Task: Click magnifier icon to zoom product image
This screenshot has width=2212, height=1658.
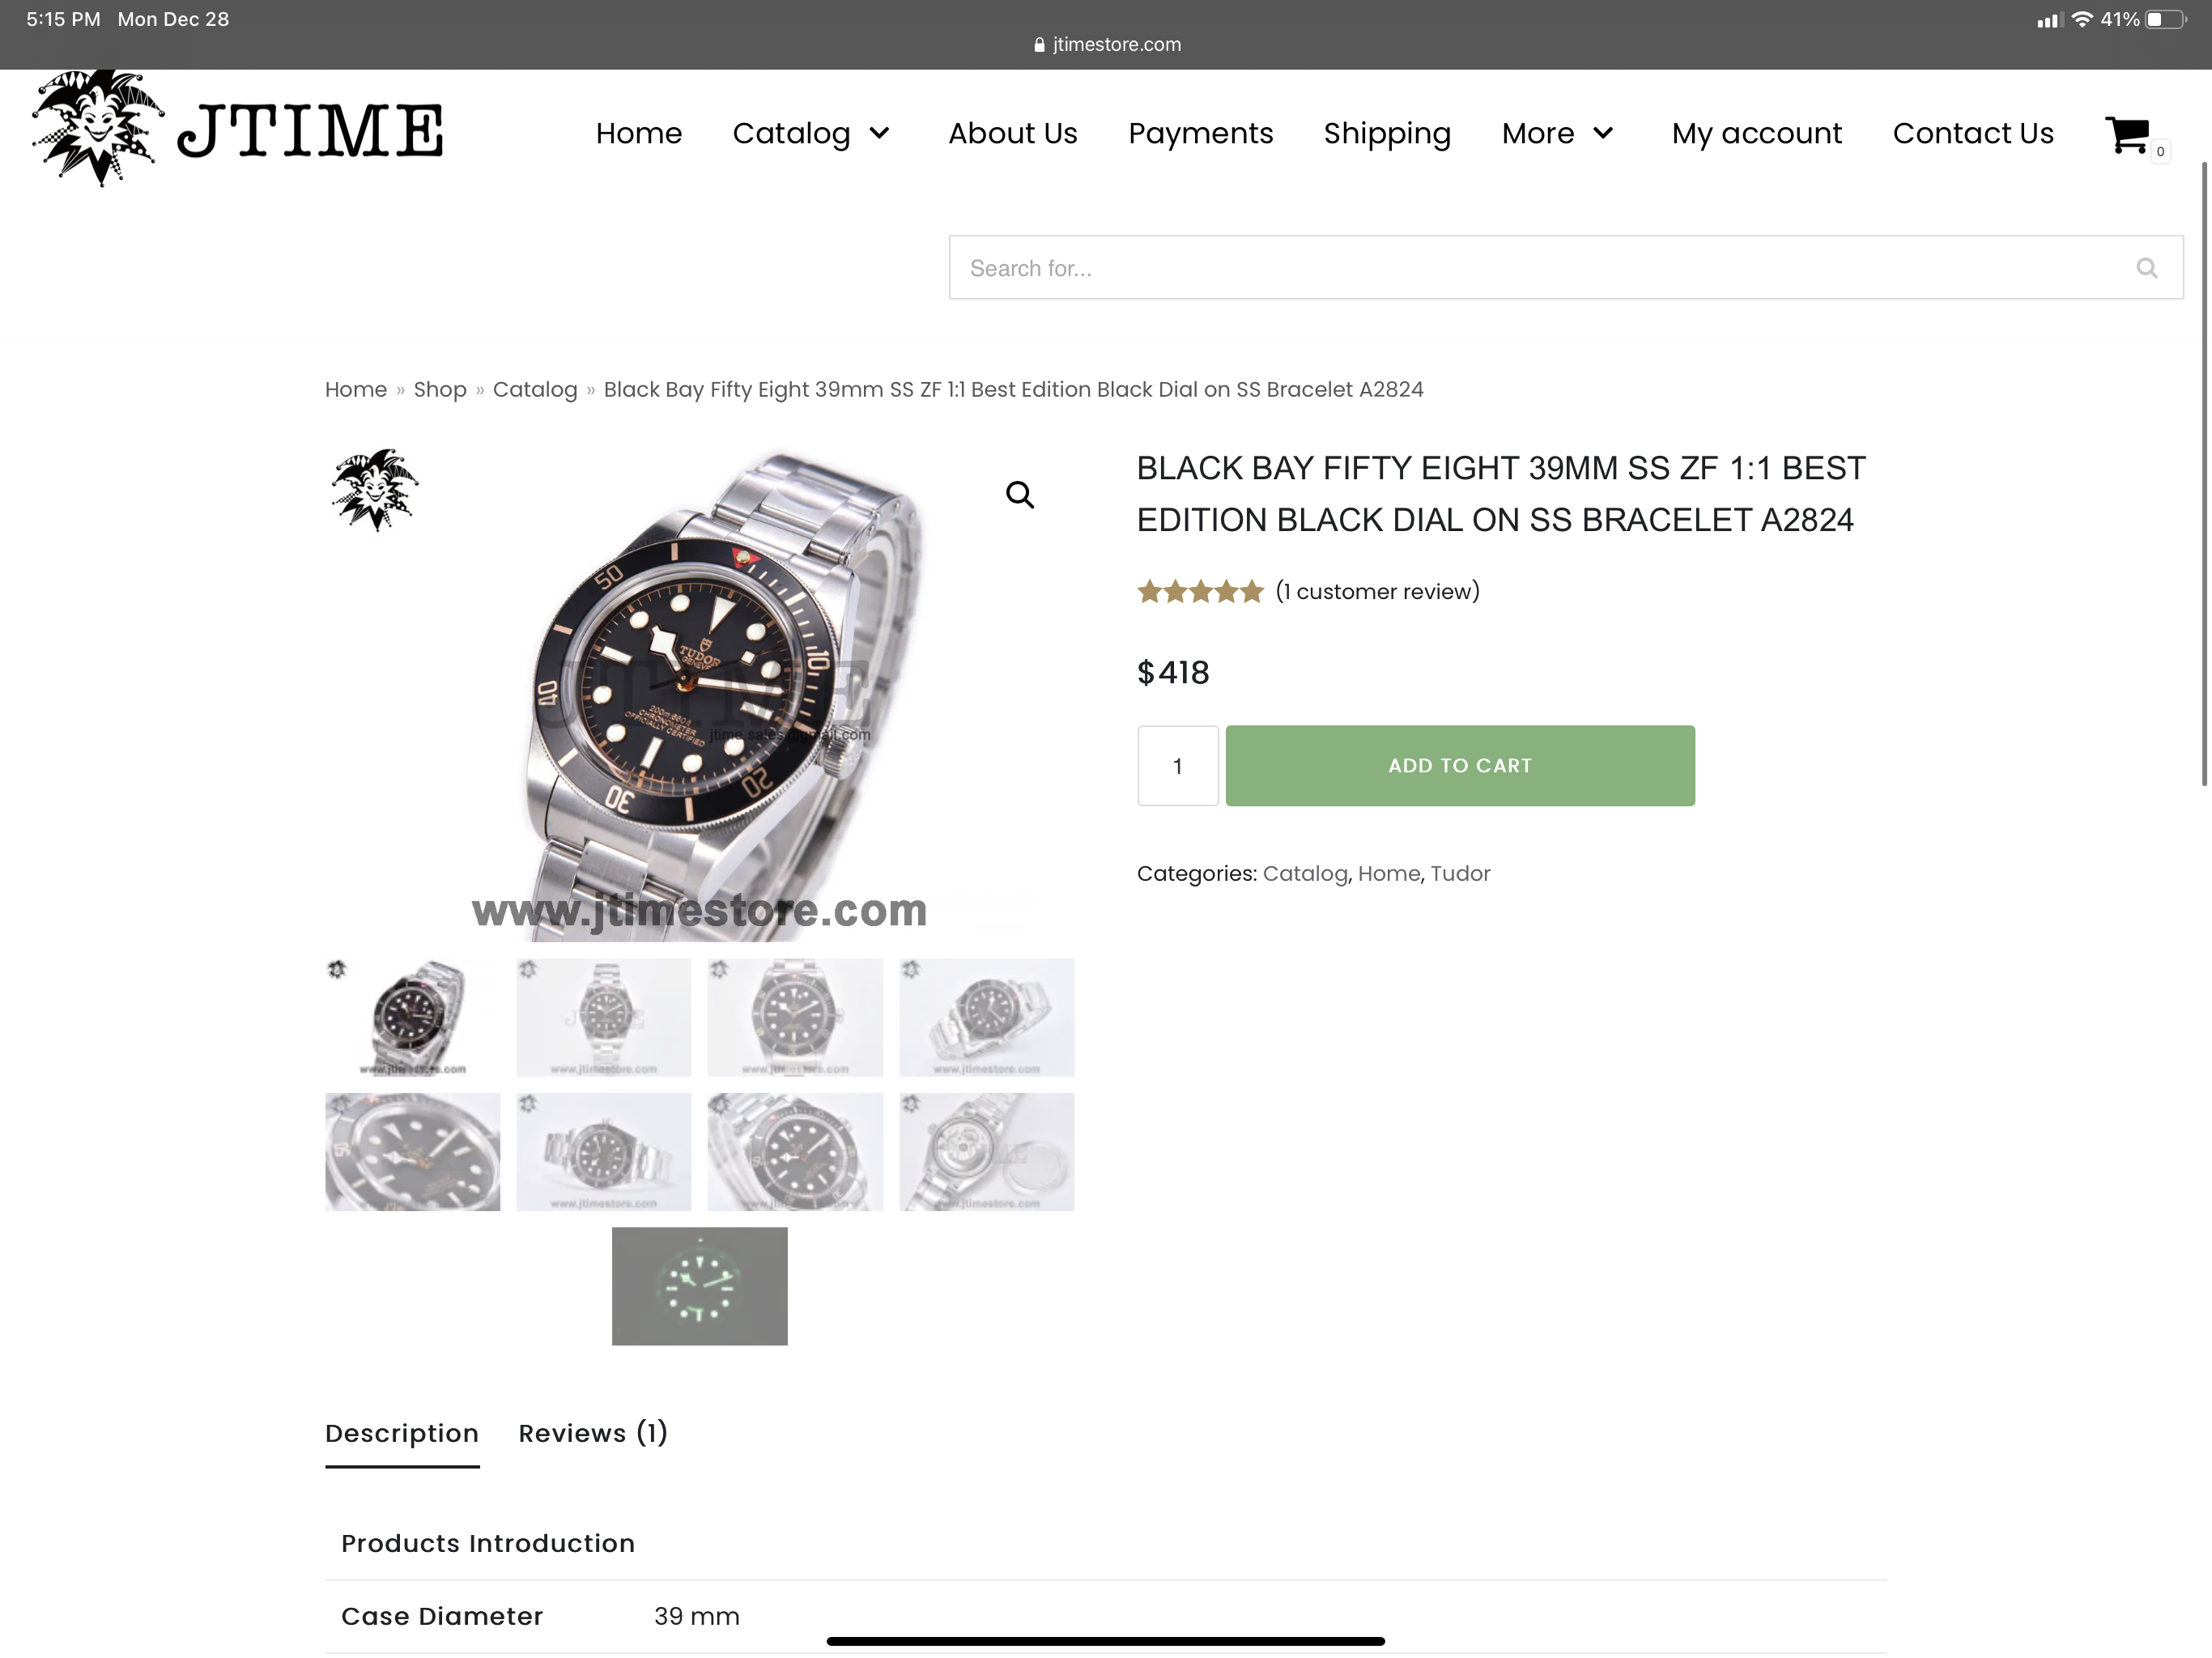Action: (x=1019, y=494)
